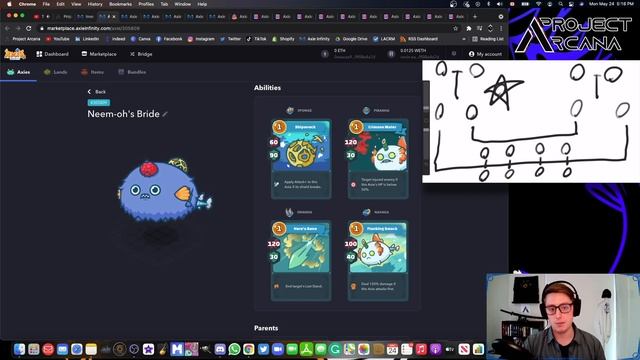The image size is (640, 360).
Task: Click the browser forward arrow
Action: pos(18,28)
